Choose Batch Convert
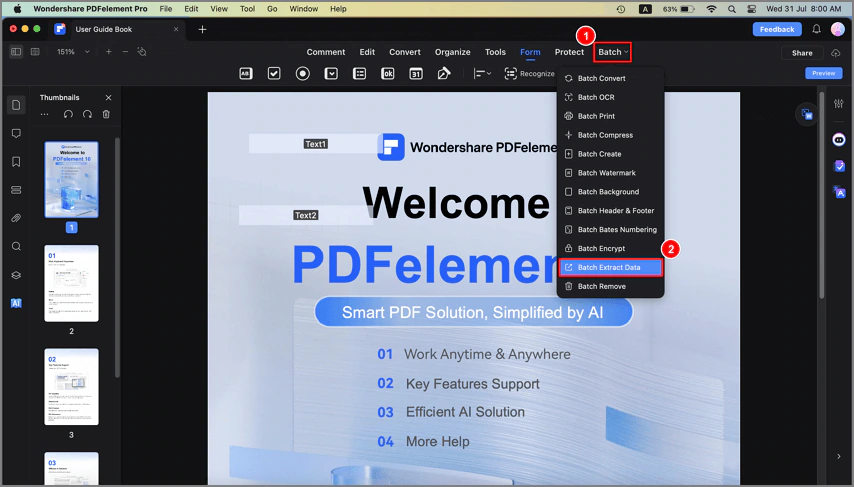Viewport: 854px width, 487px height. pos(611,78)
